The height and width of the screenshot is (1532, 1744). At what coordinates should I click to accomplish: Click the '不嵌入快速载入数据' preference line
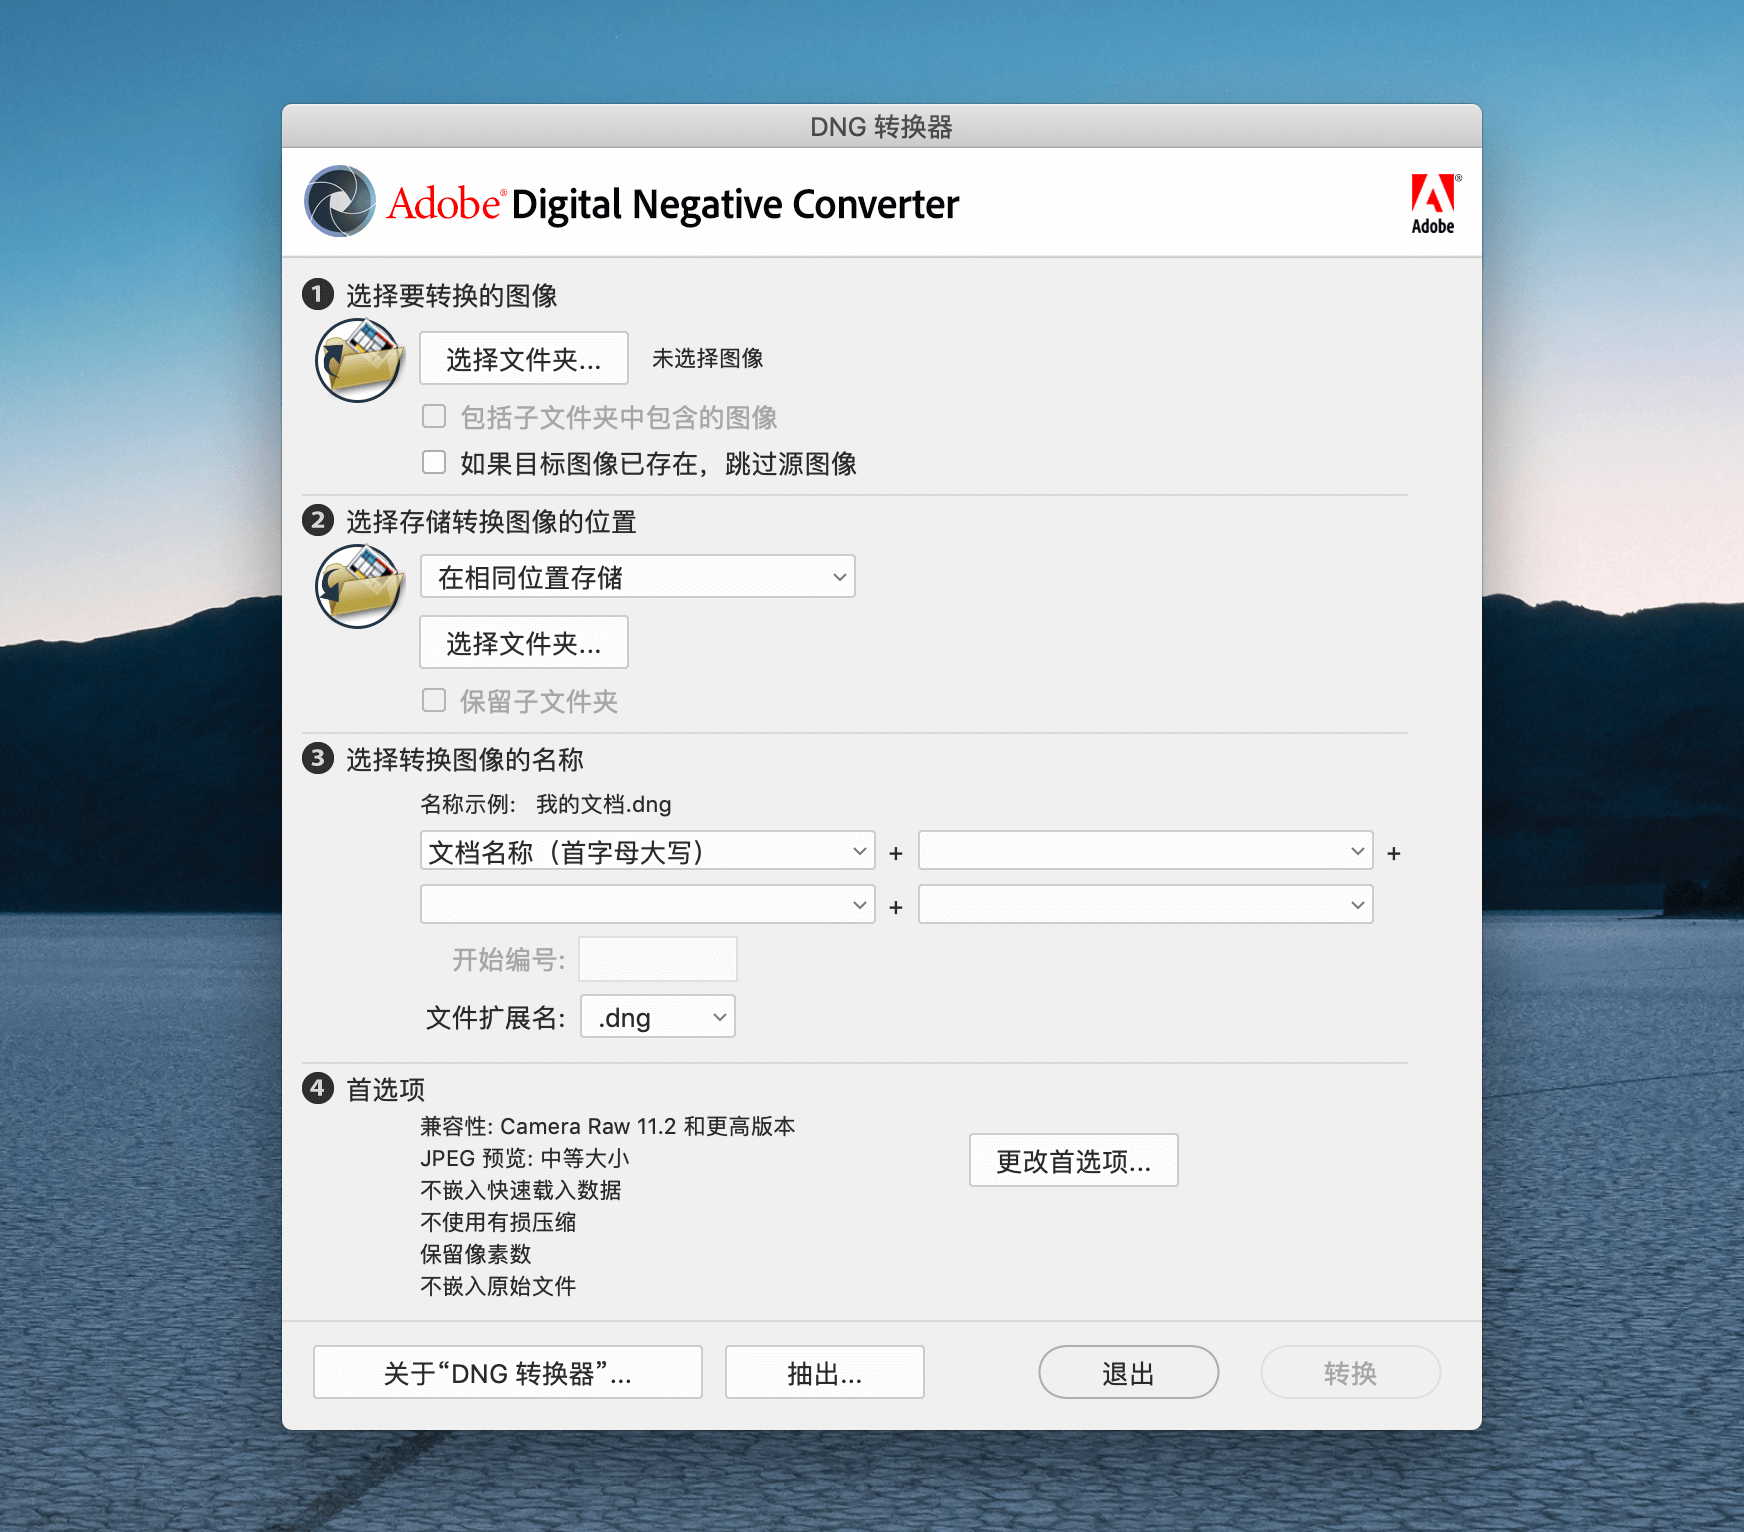click(x=521, y=1190)
